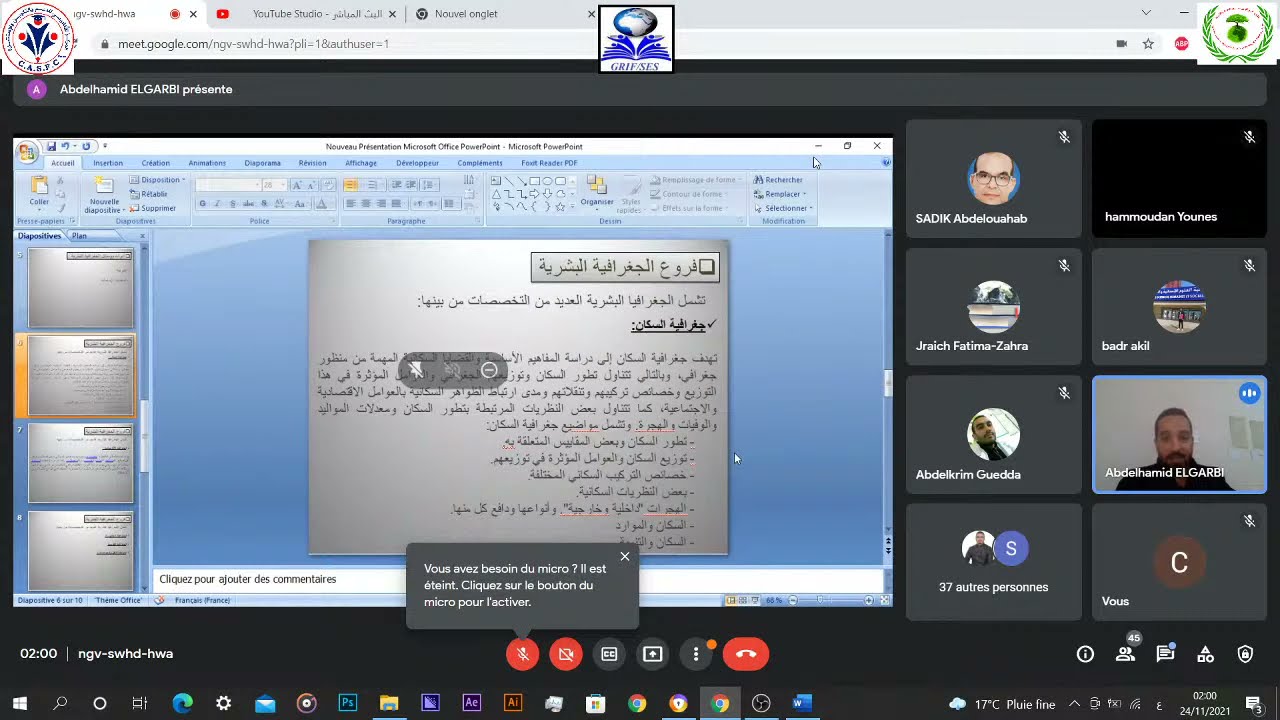Open the Disposition layout dropdown

point(156,180)
